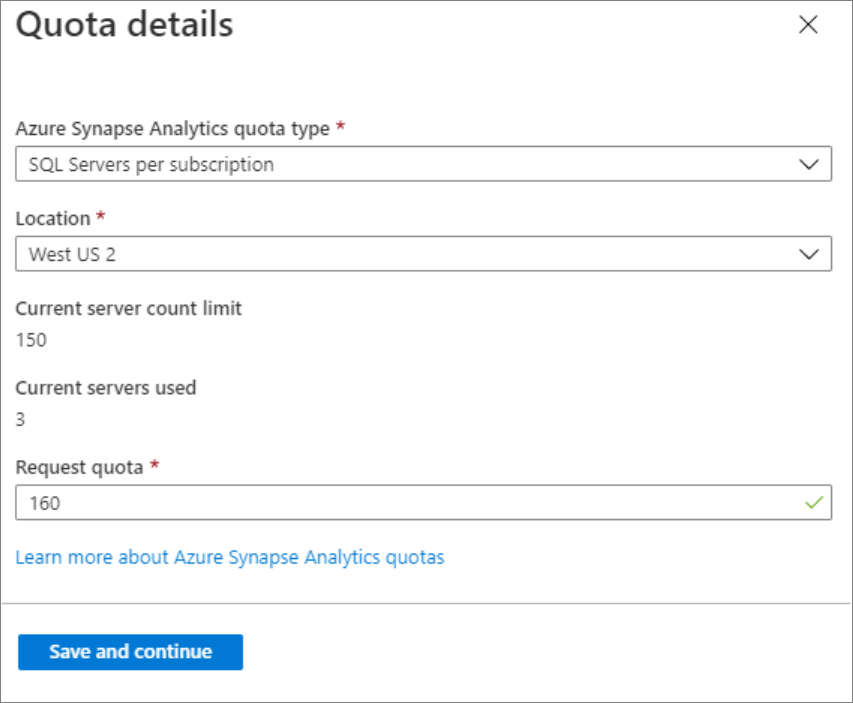Select the West US 2 location field
This screenshot has width=853, height=703.
click(400, 254)
